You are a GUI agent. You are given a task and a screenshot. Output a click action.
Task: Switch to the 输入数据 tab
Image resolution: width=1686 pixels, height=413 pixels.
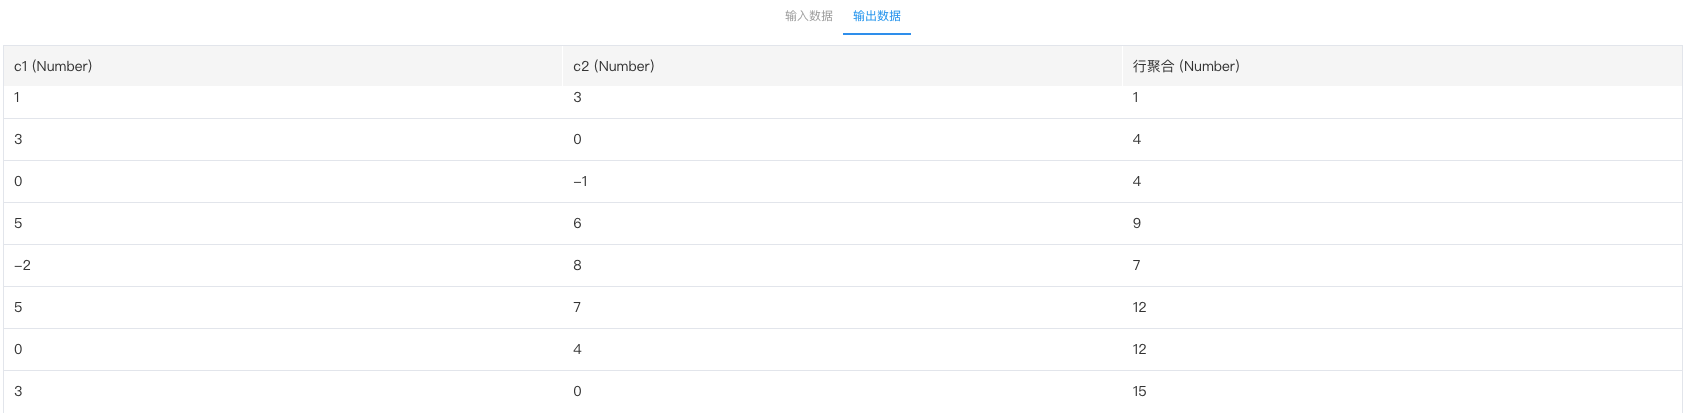[x=808, y=16]
